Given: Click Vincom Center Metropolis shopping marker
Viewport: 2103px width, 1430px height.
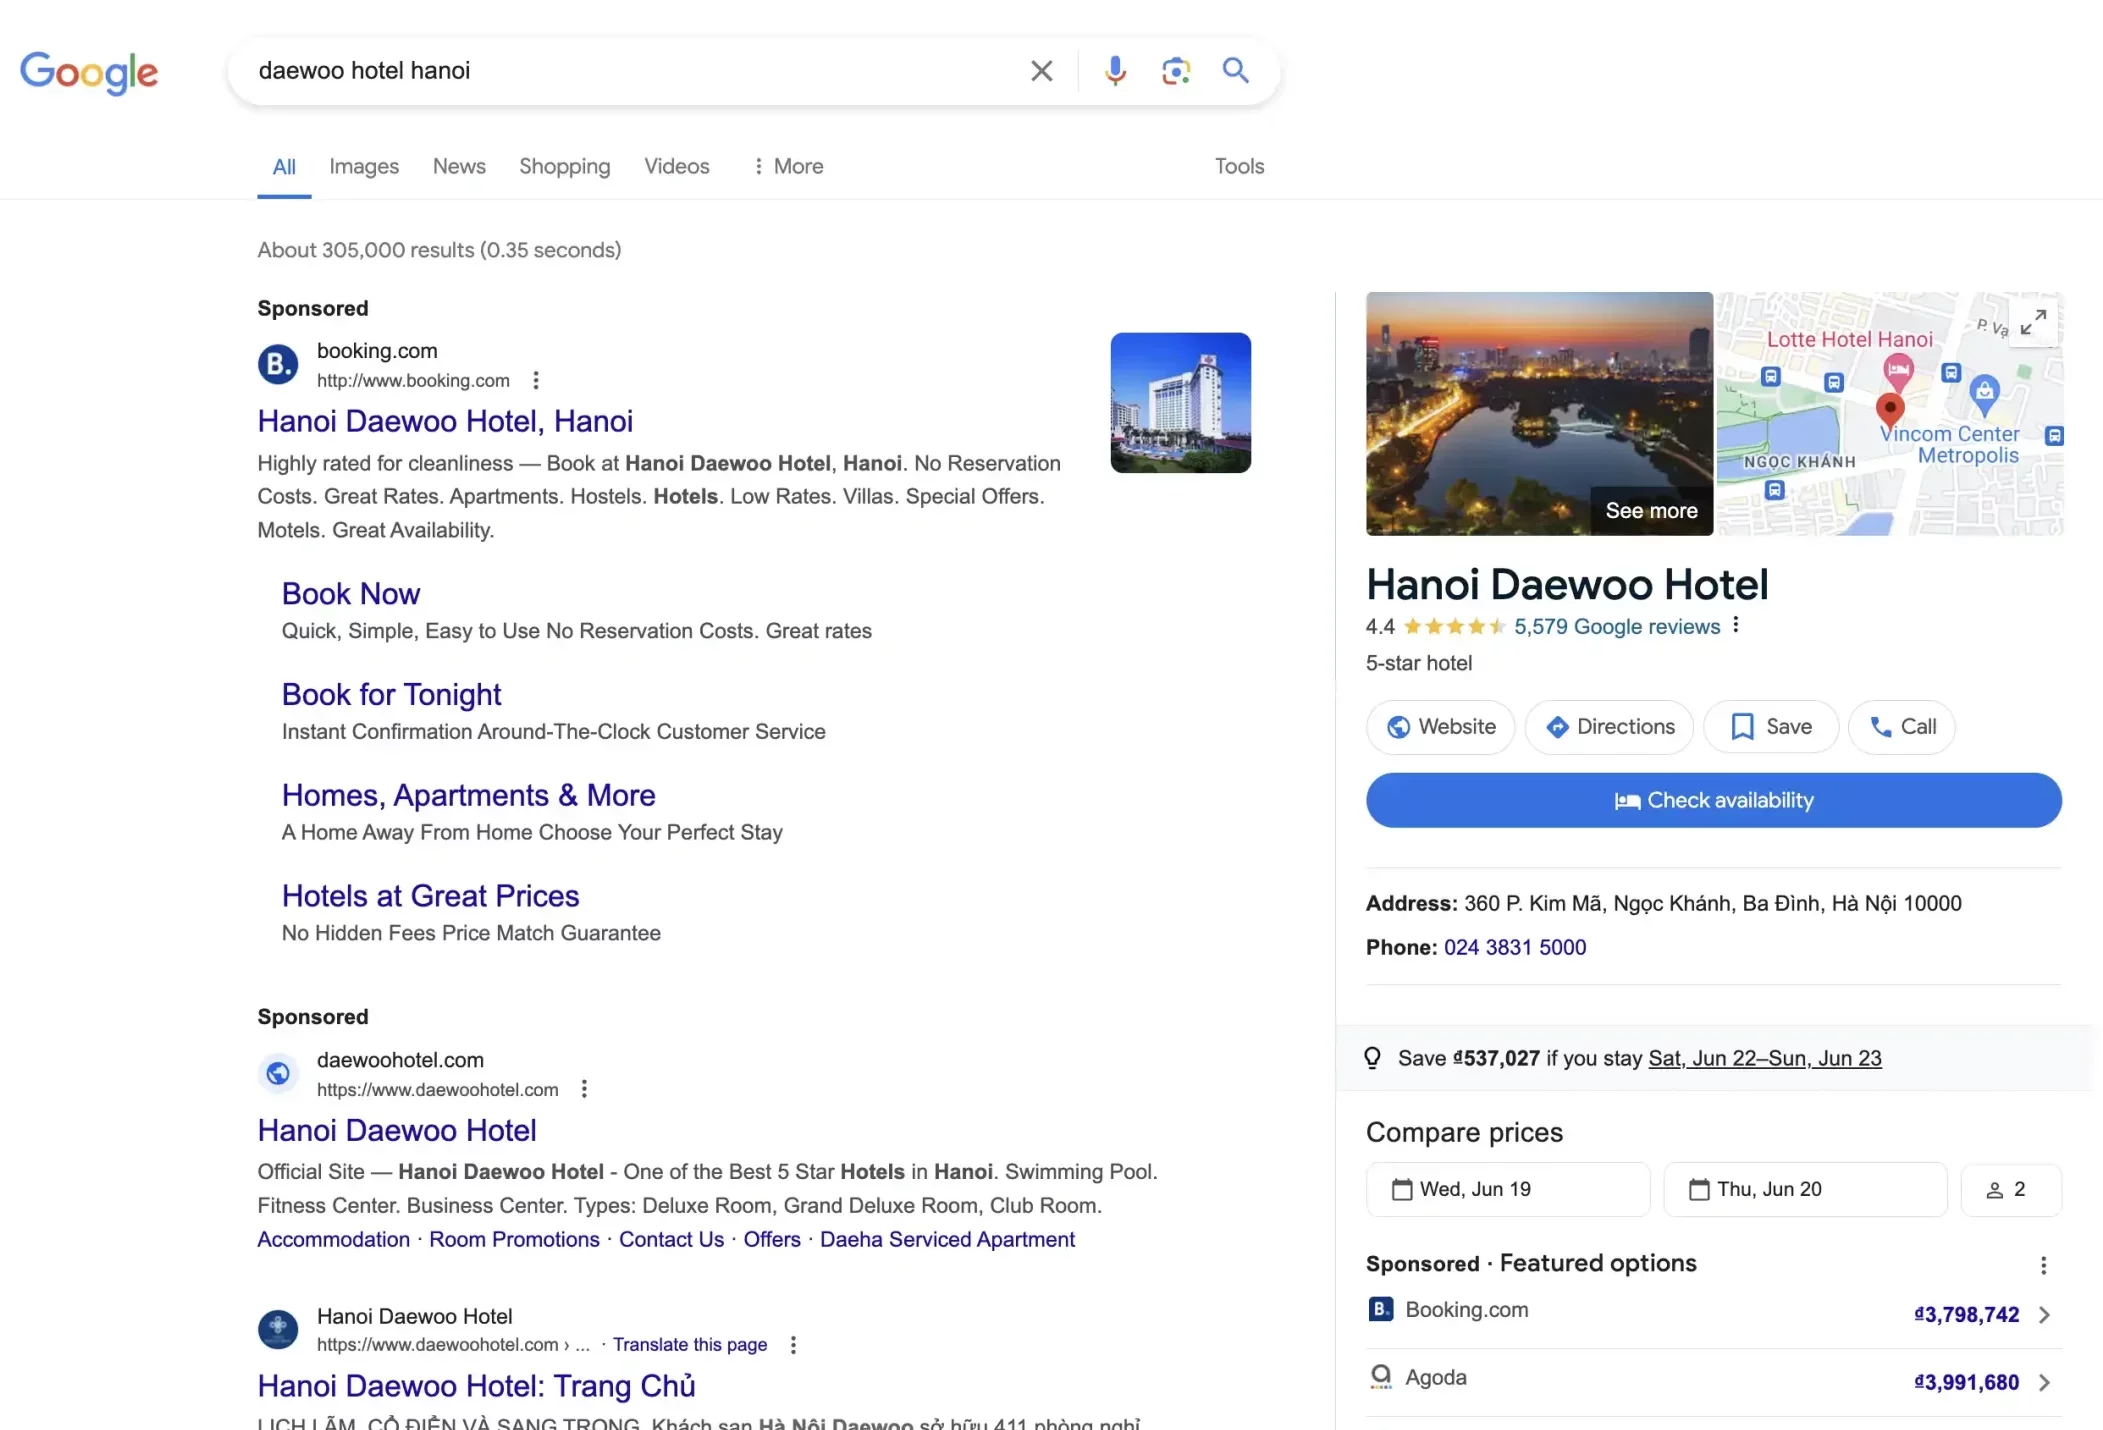Looking at the screenshot, I should tap(1984, 394).
